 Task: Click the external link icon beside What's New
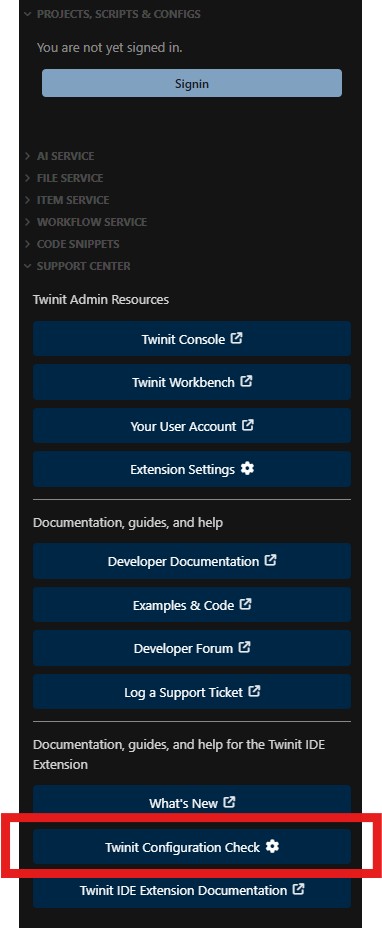(x=229, y=803)
